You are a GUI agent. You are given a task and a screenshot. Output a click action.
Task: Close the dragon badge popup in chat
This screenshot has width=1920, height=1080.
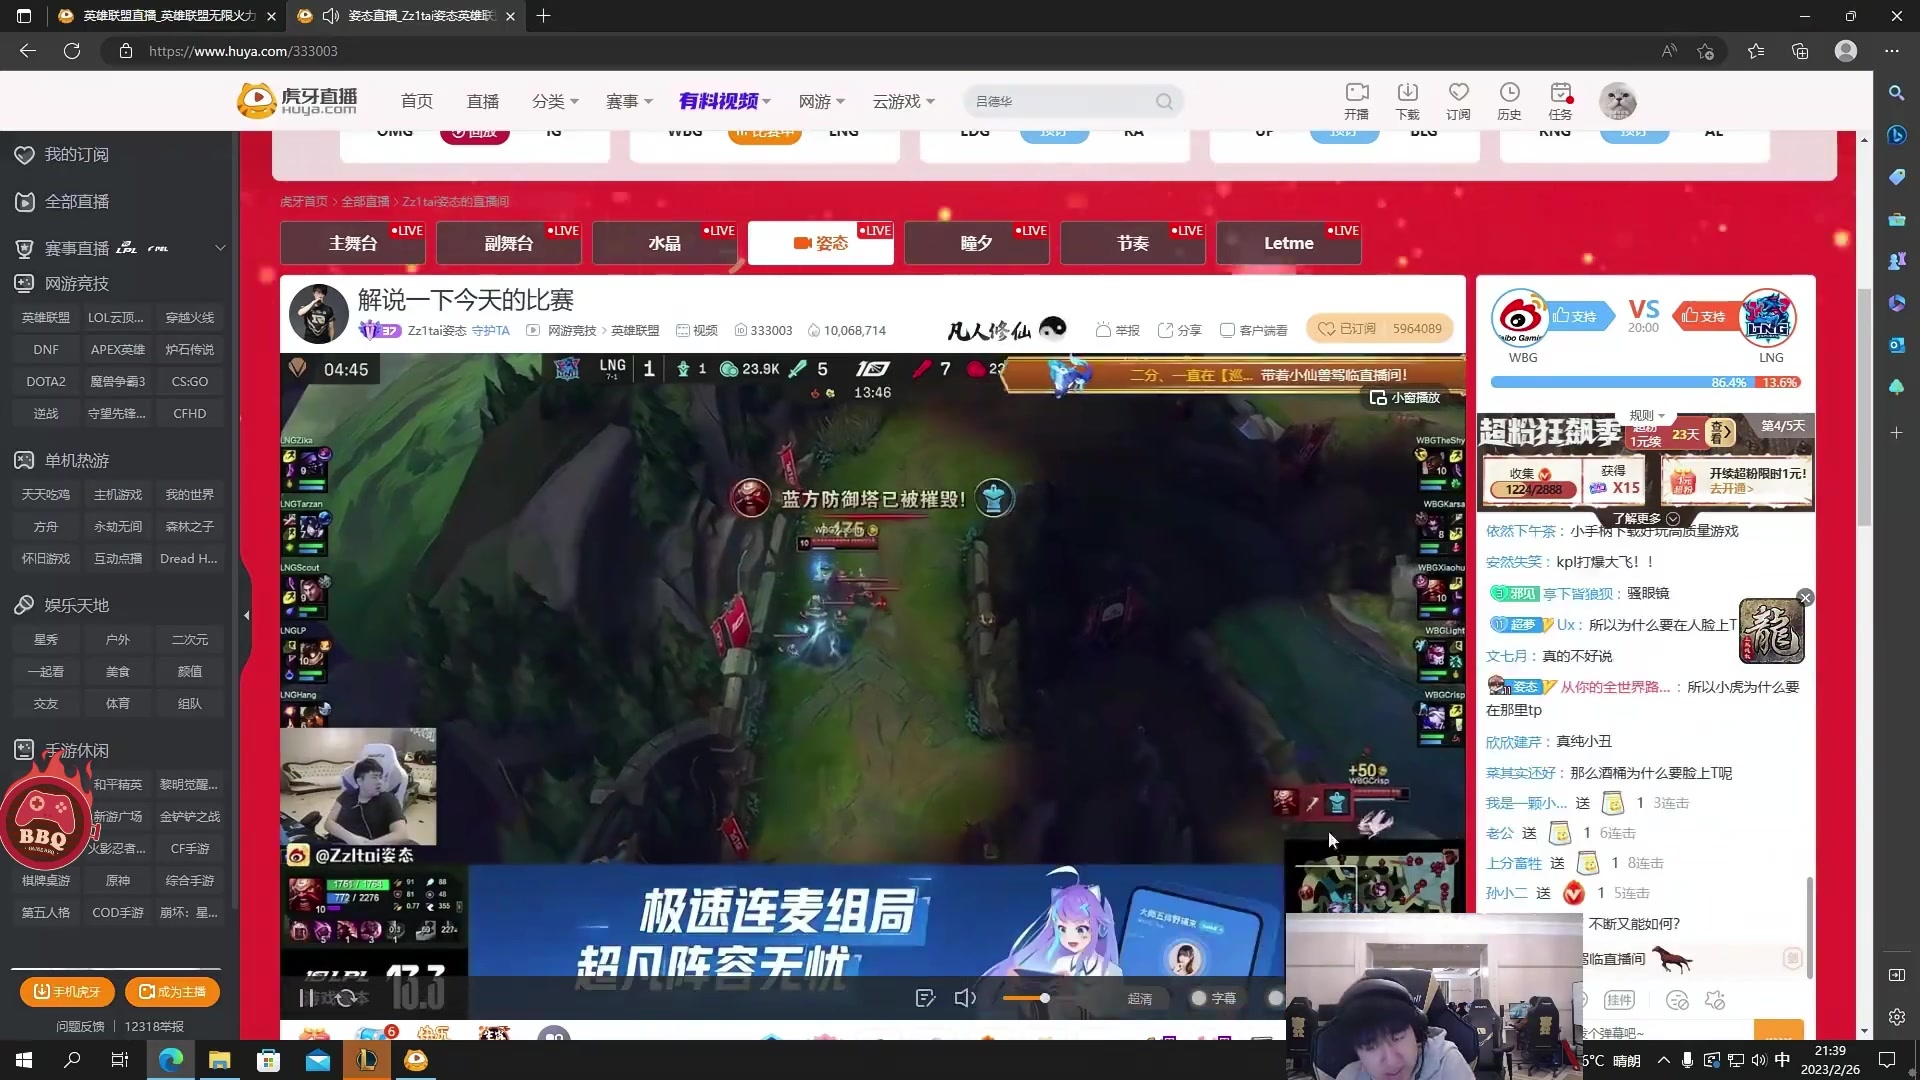pyautogui.click(x=1805, y=598)
